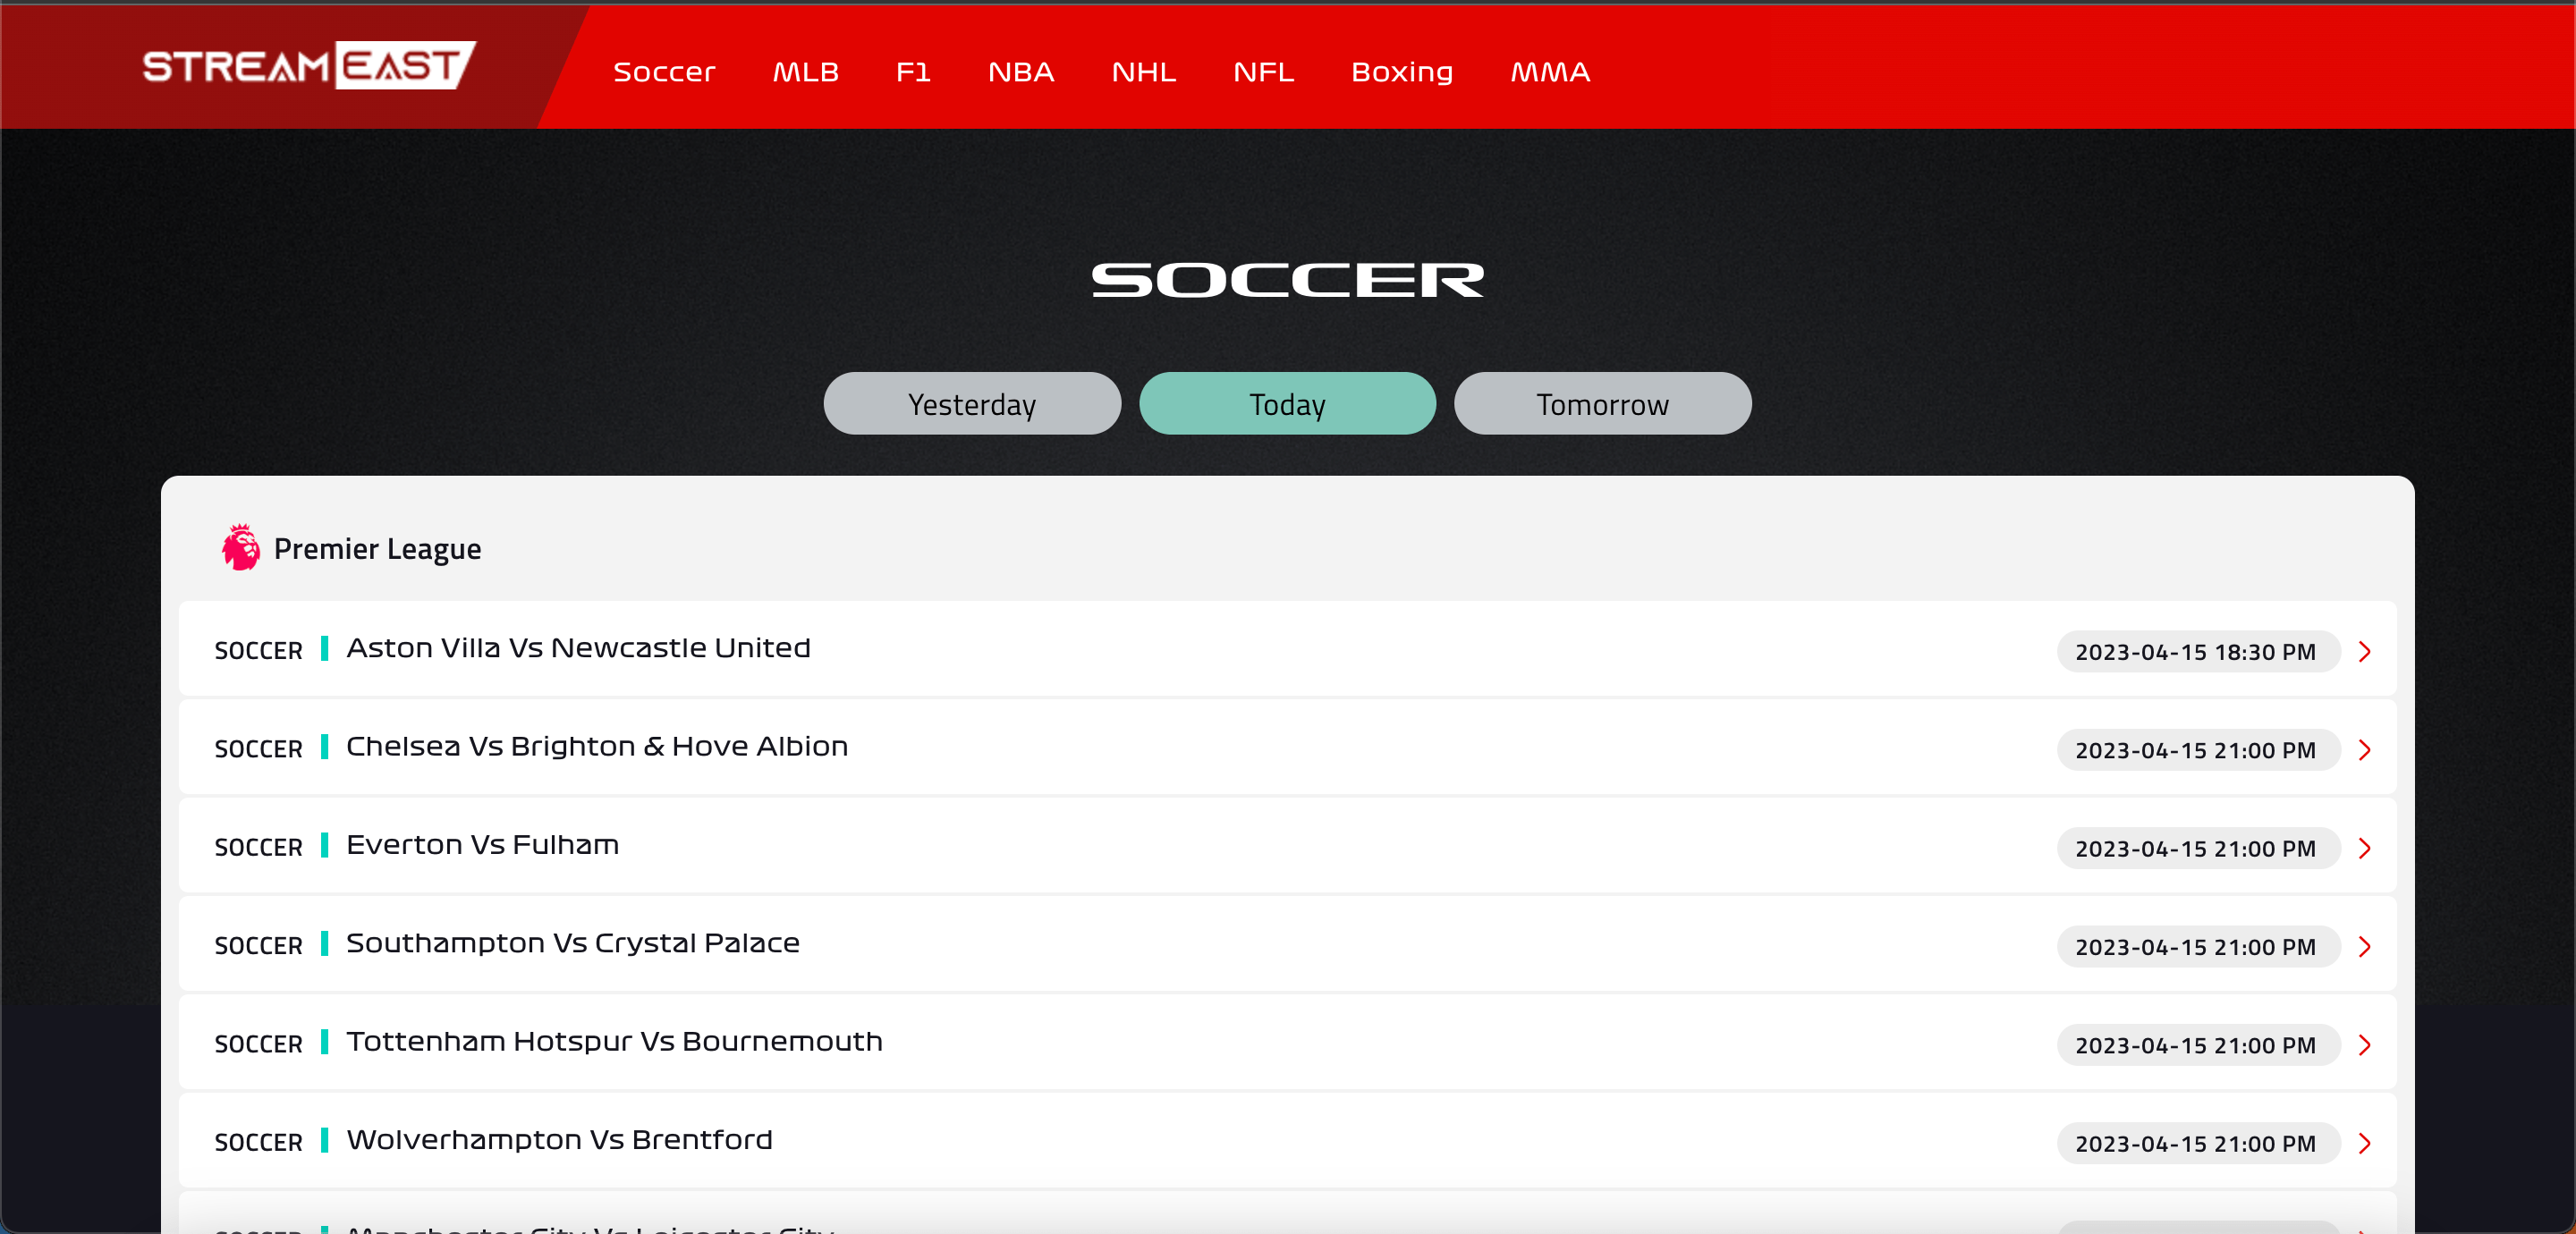Click the NBA sport icon
Viewport: 2576px width, 1234px height.
[1021, 72]
